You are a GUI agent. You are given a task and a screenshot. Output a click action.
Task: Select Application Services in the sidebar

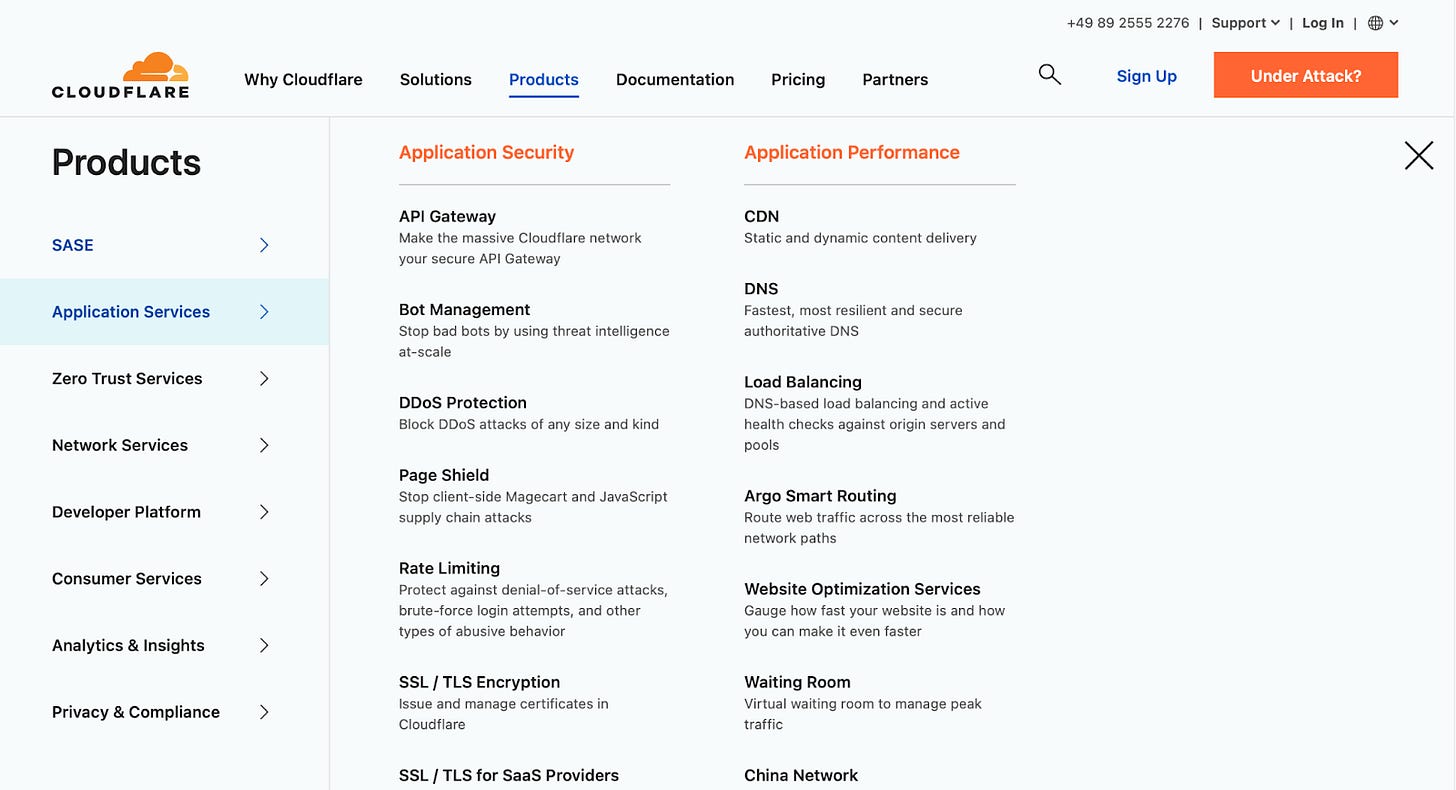130,311
